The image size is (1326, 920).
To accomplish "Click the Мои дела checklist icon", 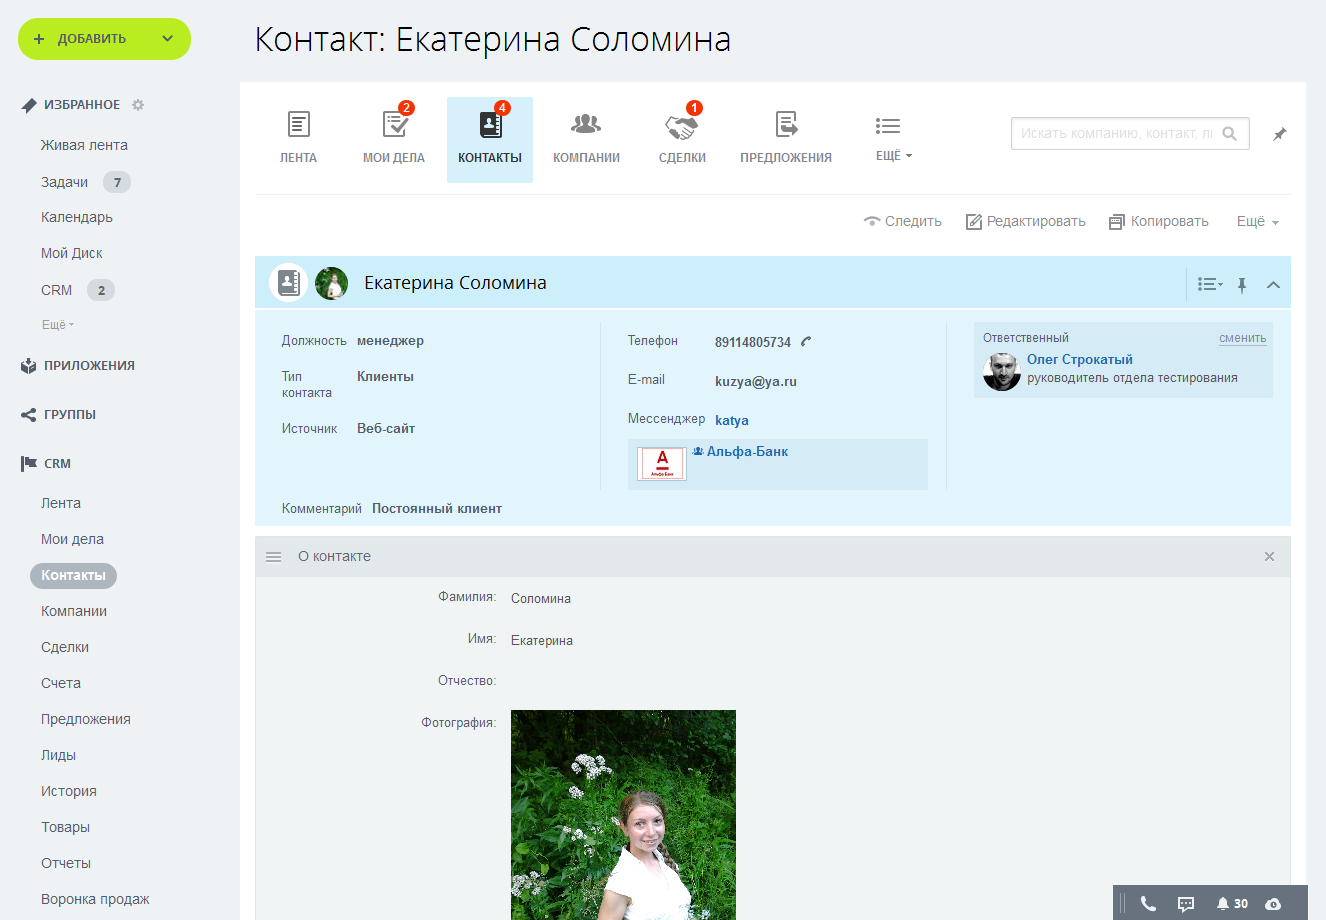I will pos(395,125).
